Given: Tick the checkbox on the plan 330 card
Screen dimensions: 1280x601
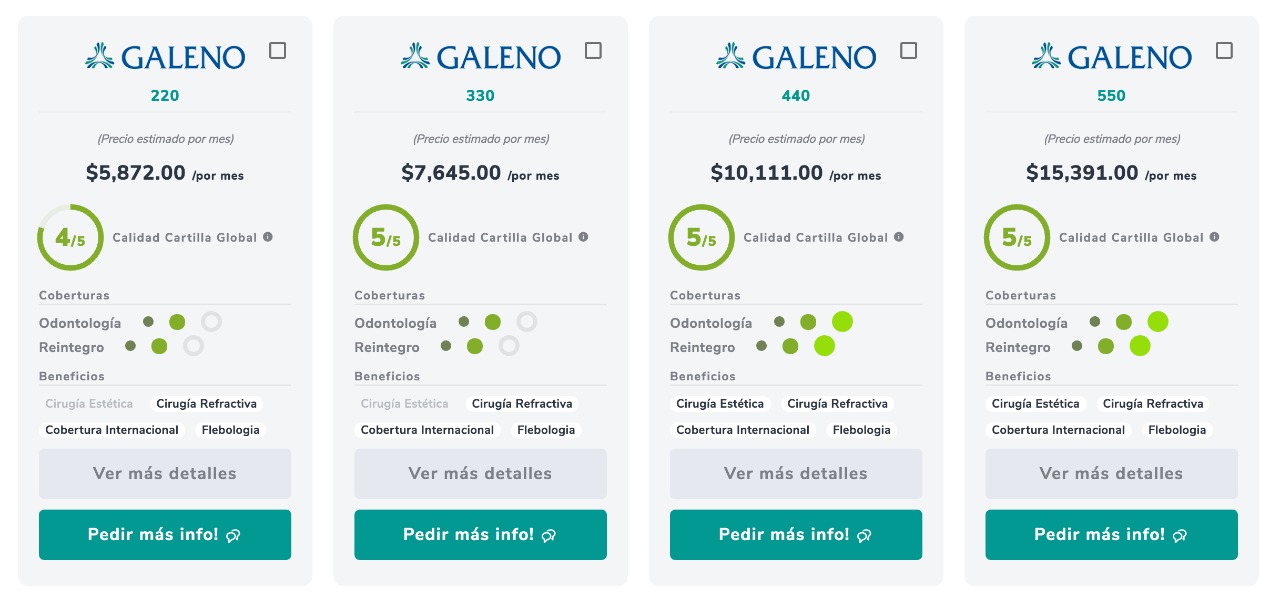Looking at the screenshot, I should pos(593,51).
